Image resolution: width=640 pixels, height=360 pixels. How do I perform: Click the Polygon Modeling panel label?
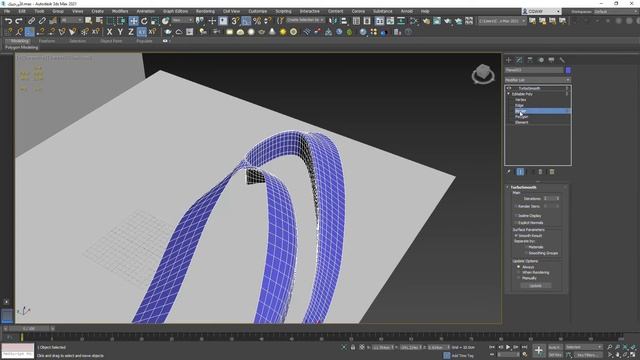pos(22,47)
